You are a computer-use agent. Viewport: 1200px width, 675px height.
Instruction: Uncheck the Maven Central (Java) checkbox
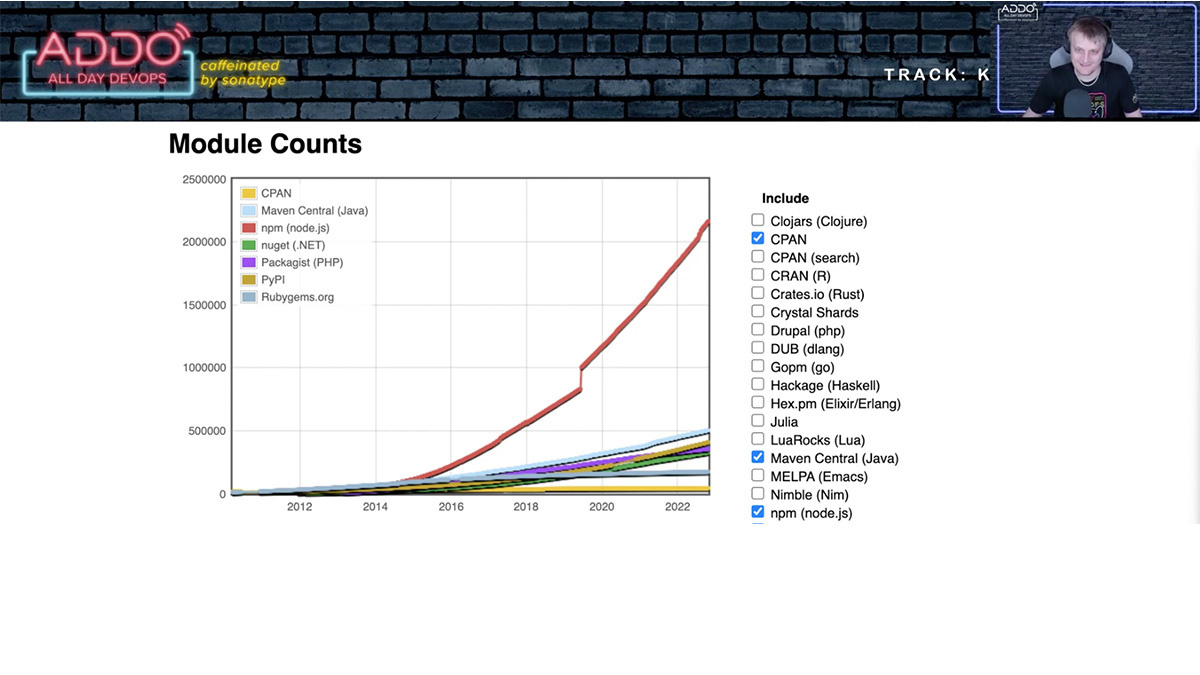tap(758, 458)
